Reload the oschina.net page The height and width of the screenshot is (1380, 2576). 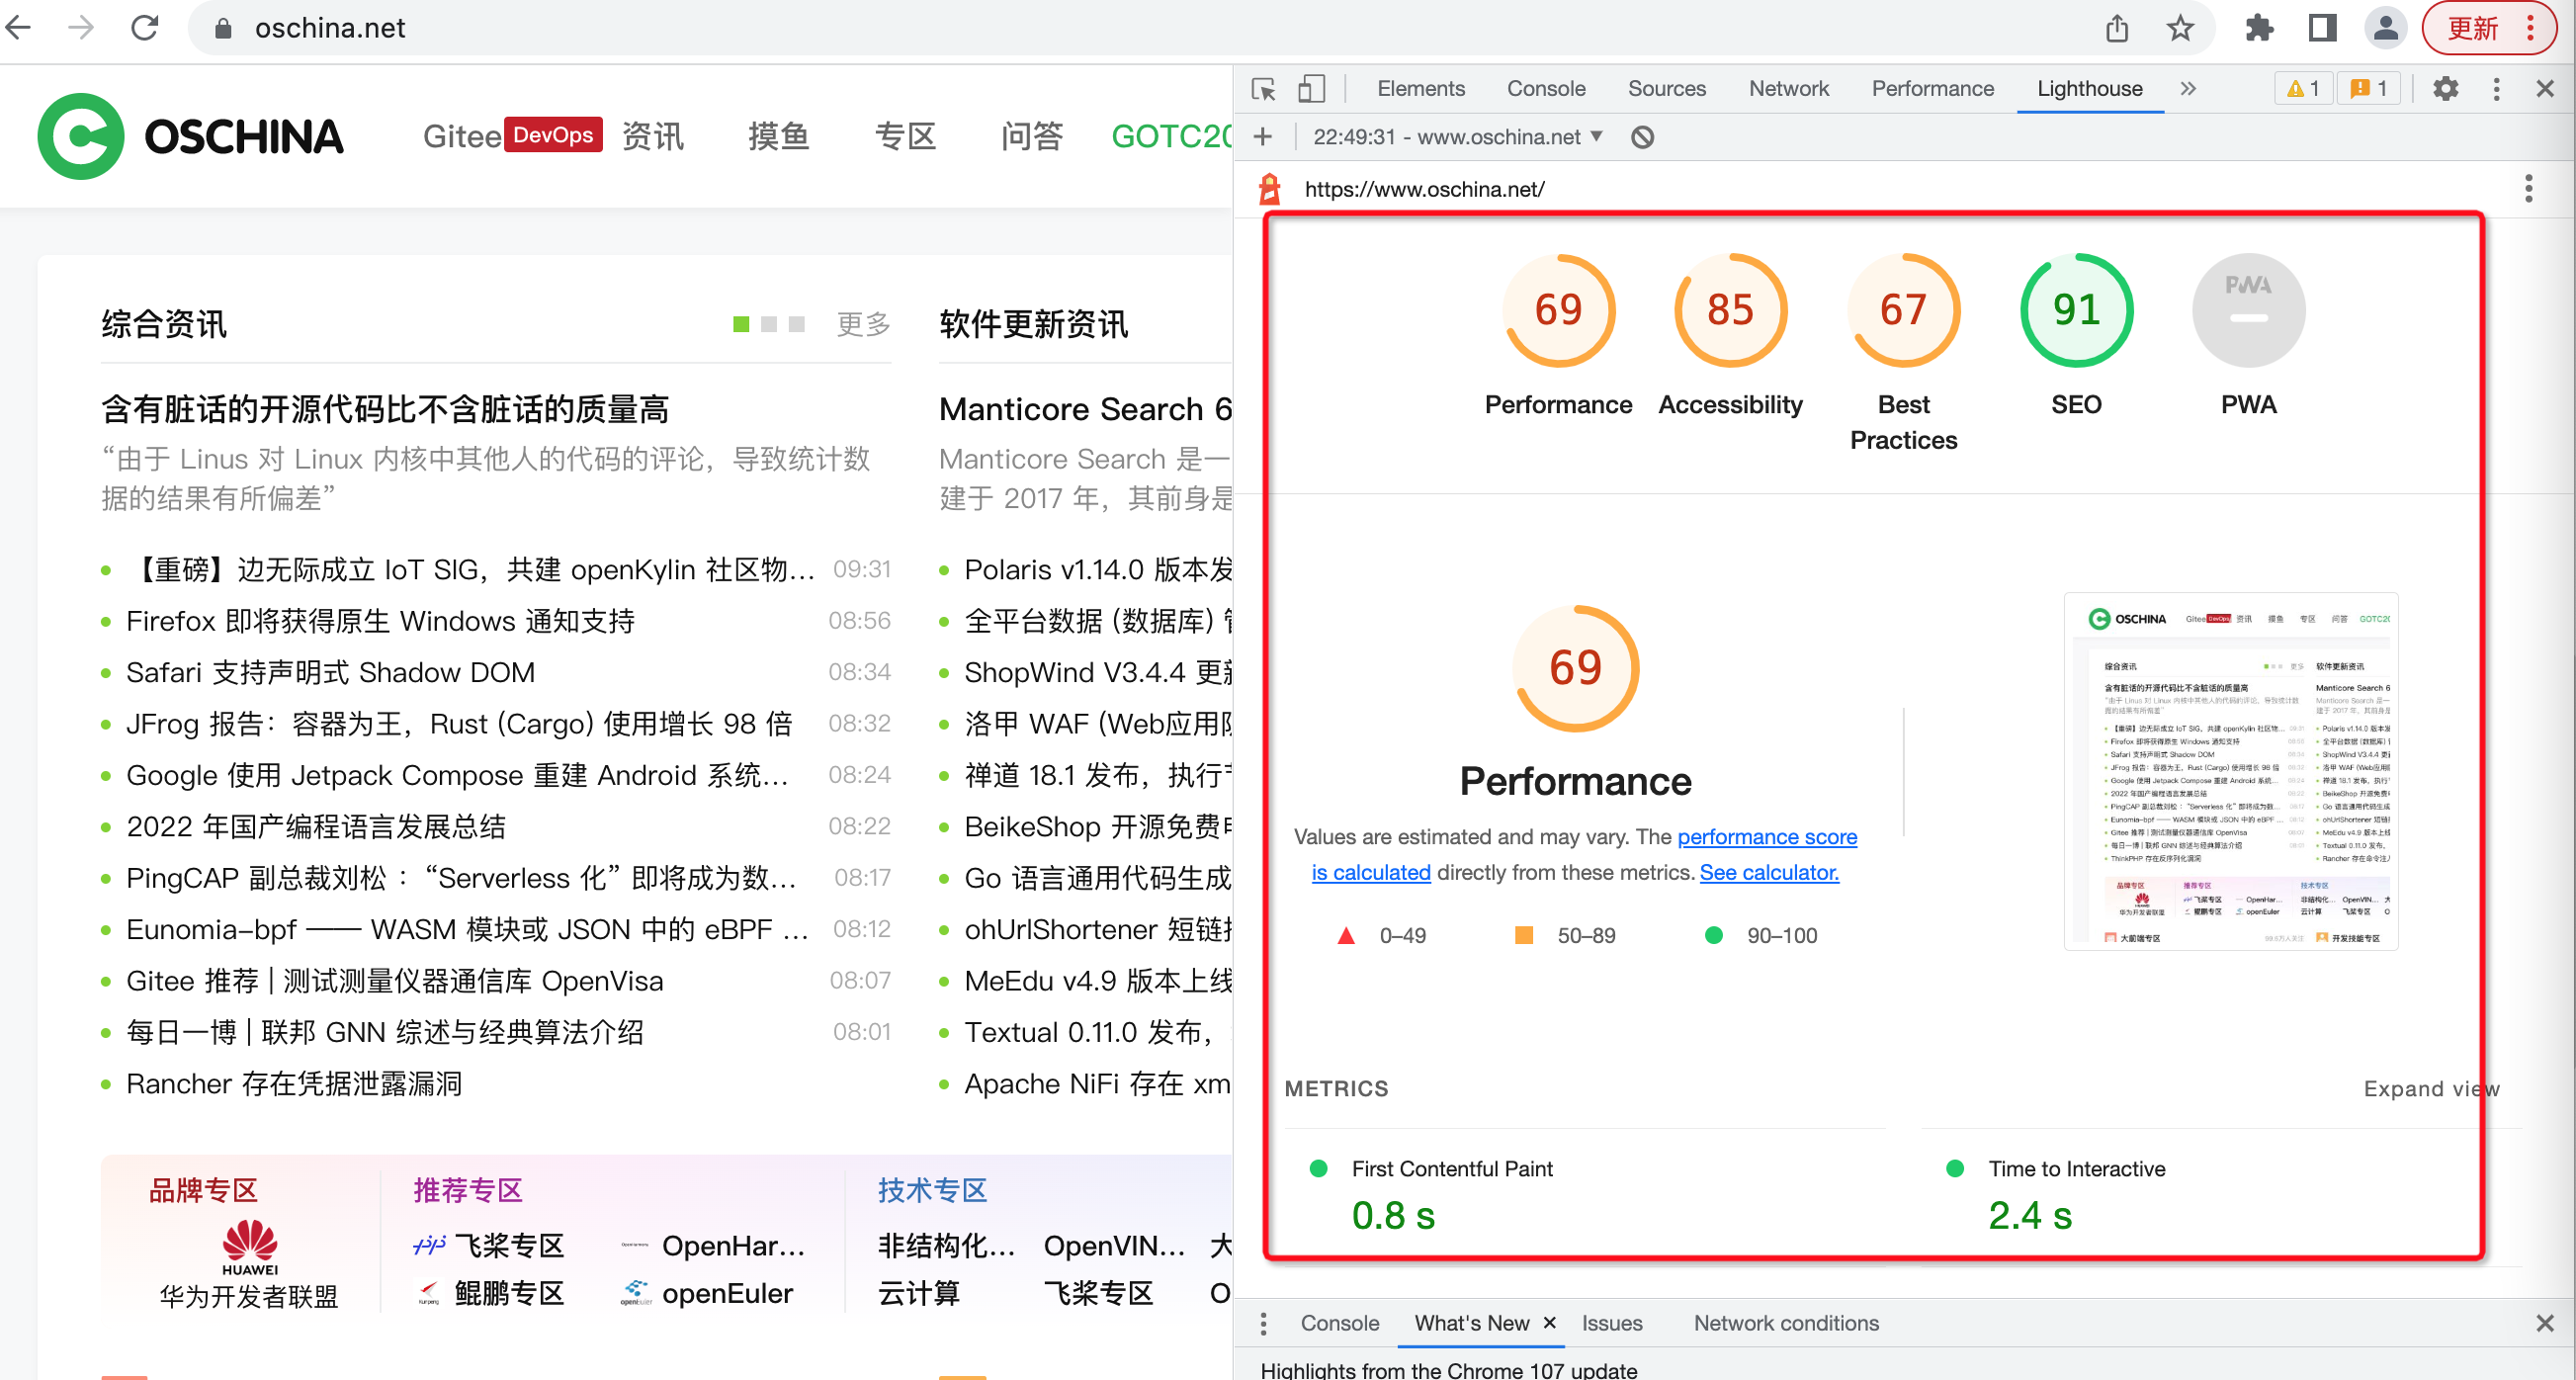(145, 27)
